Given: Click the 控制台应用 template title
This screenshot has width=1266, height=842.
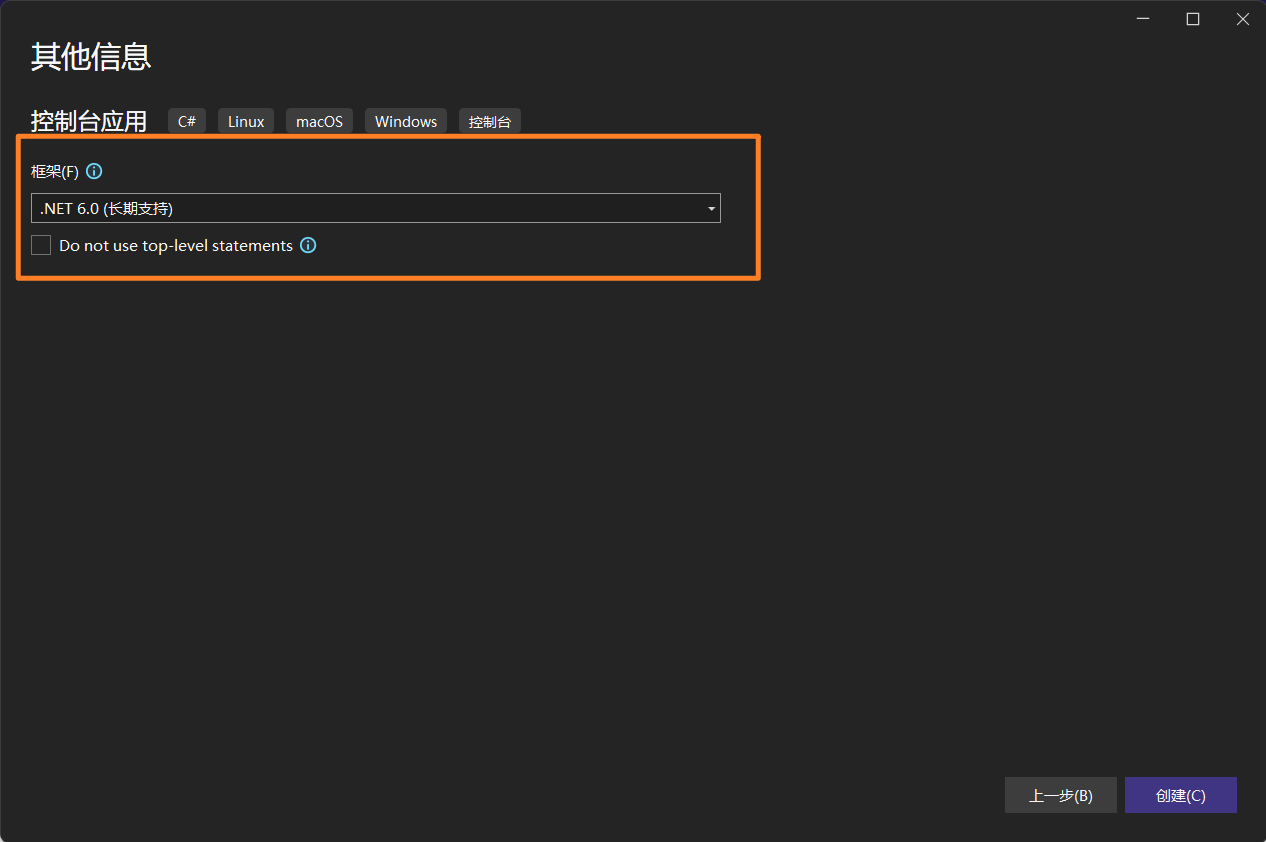Looking at the screenshot, I should 89,121.
